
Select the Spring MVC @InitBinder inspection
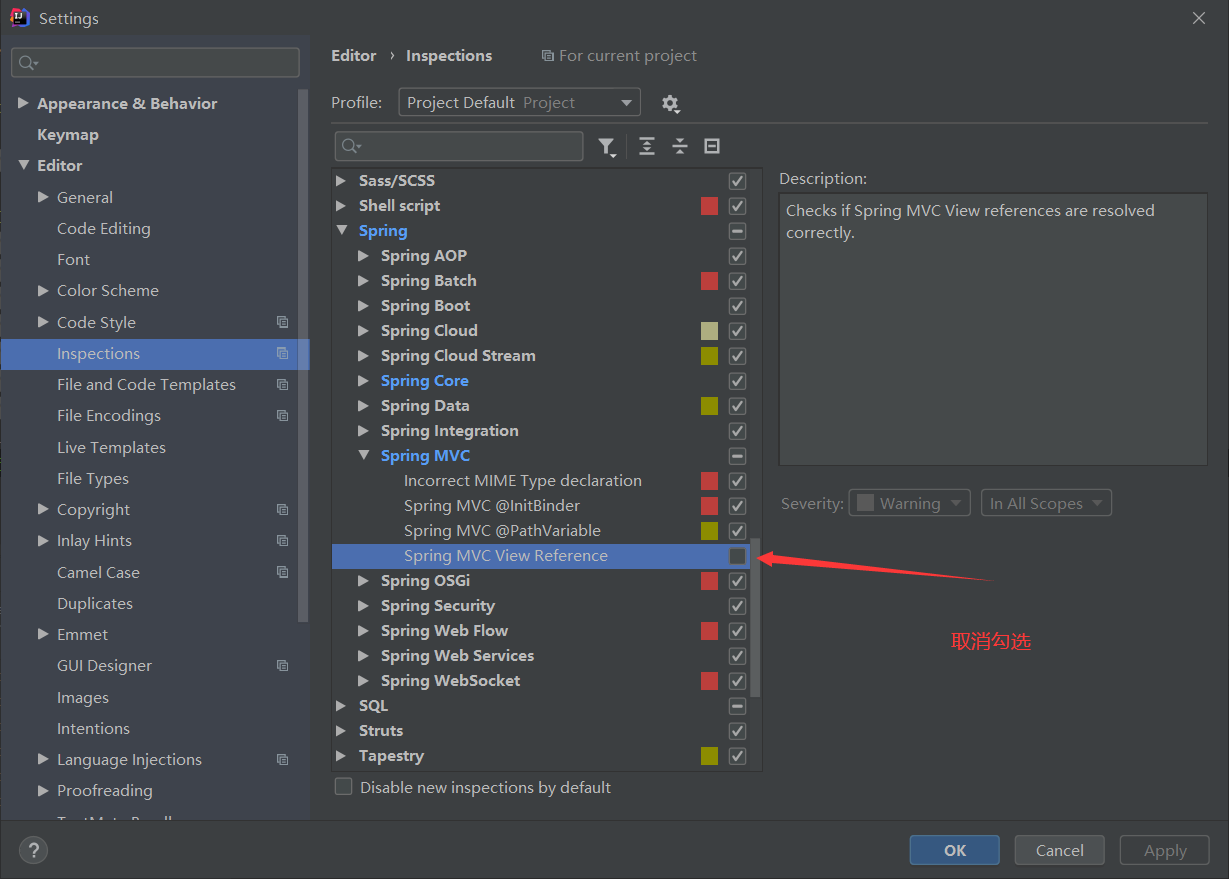(x=492, y=506)
